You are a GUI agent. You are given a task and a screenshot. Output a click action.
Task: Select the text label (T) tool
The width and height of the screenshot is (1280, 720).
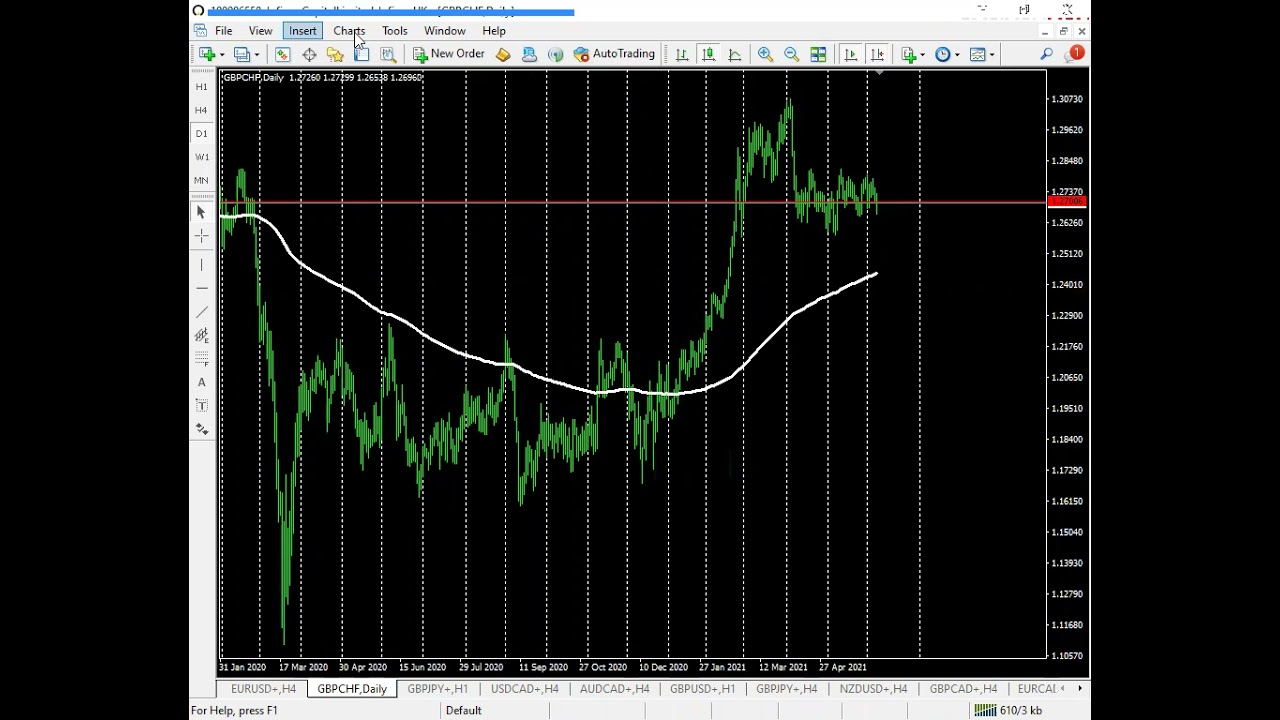tap(201, 406)
